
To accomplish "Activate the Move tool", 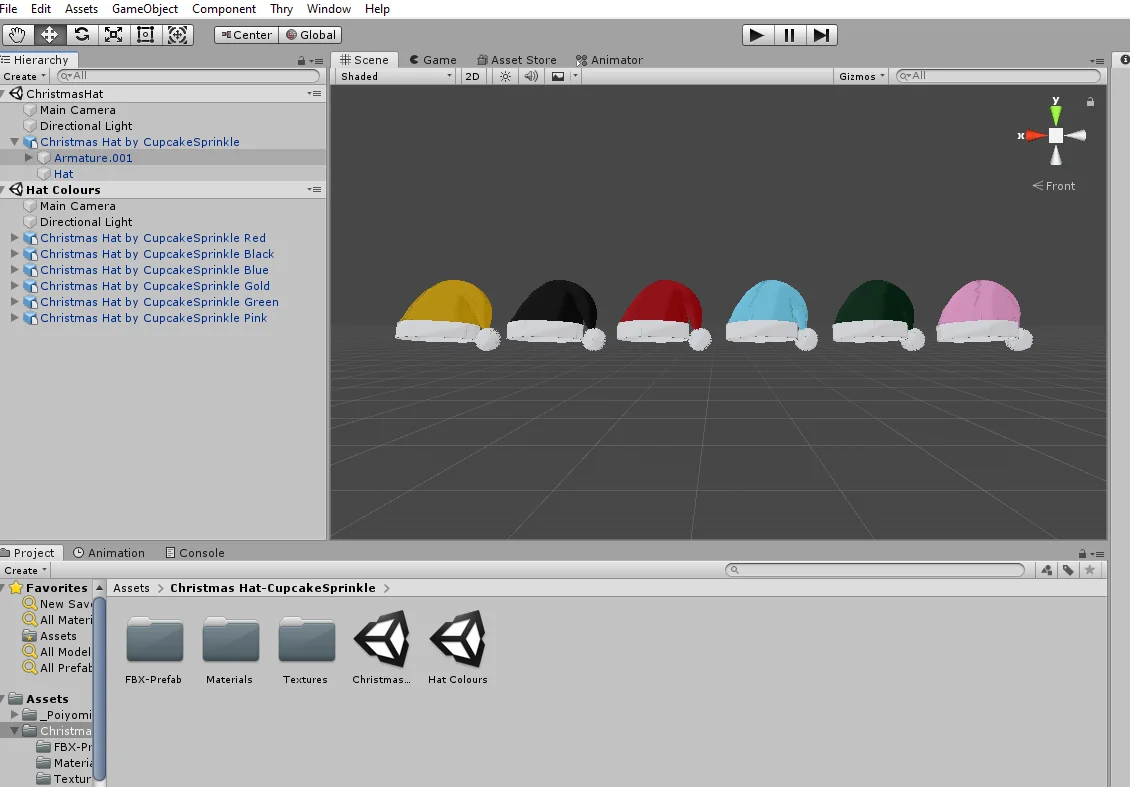I will pos(49,35).
